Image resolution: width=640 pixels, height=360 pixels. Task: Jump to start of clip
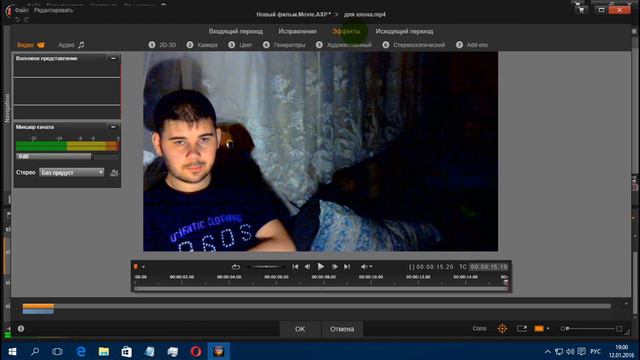click(295, 267)
